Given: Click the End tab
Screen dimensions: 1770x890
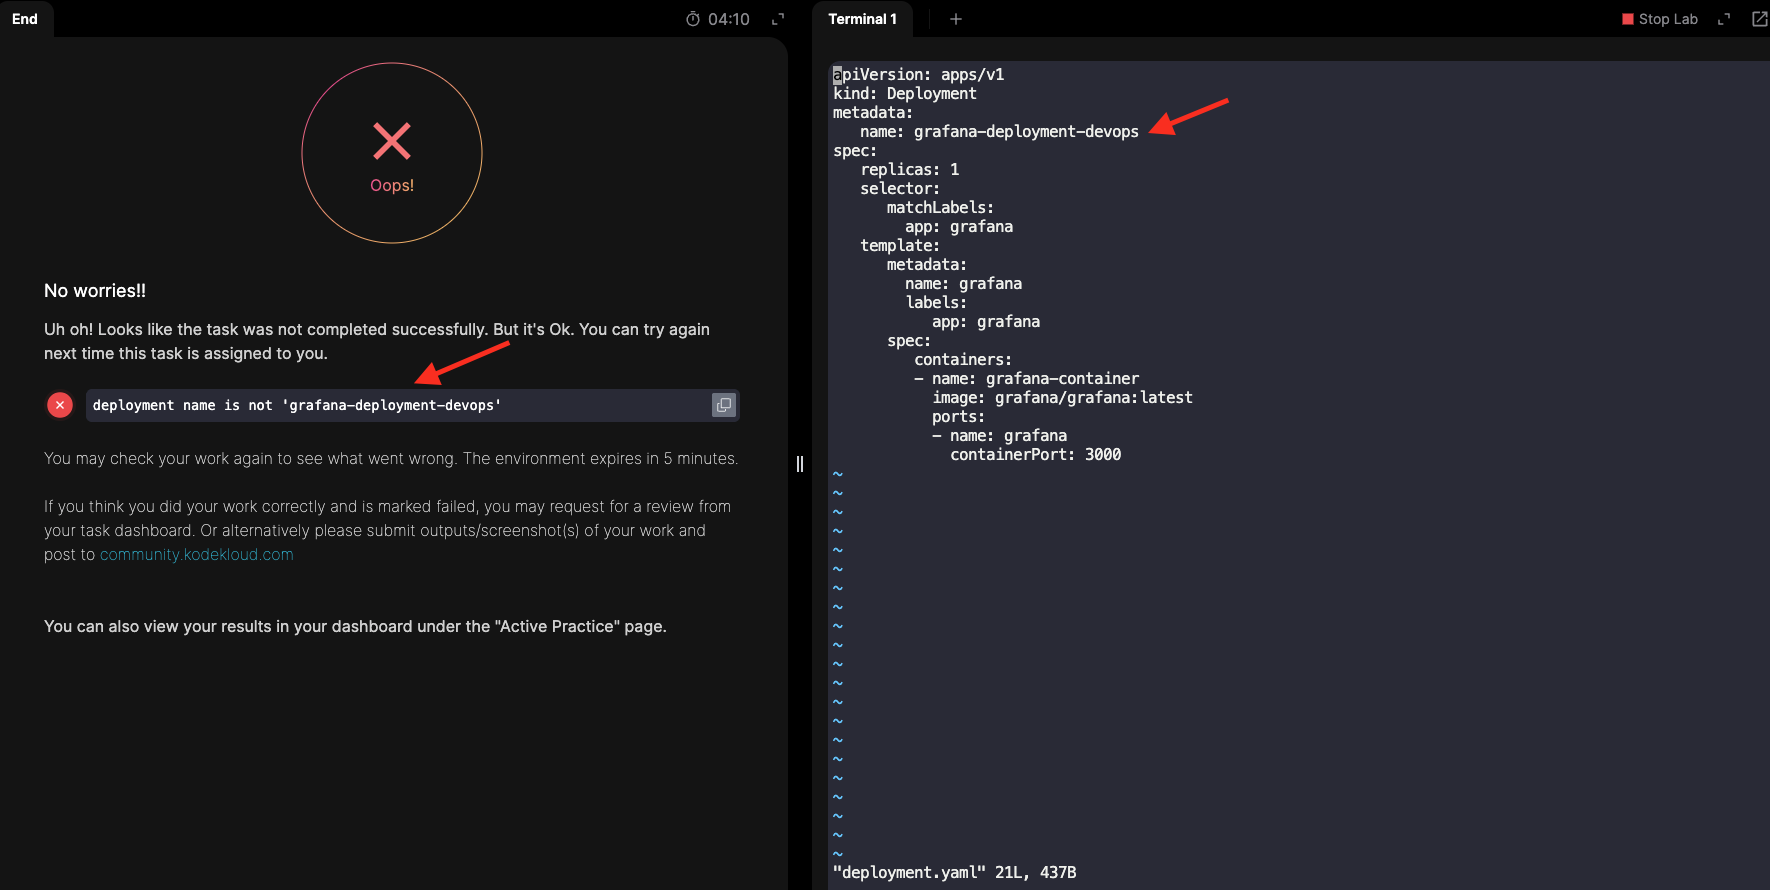Looking at the screenshot, I should (x=25, y=19).
